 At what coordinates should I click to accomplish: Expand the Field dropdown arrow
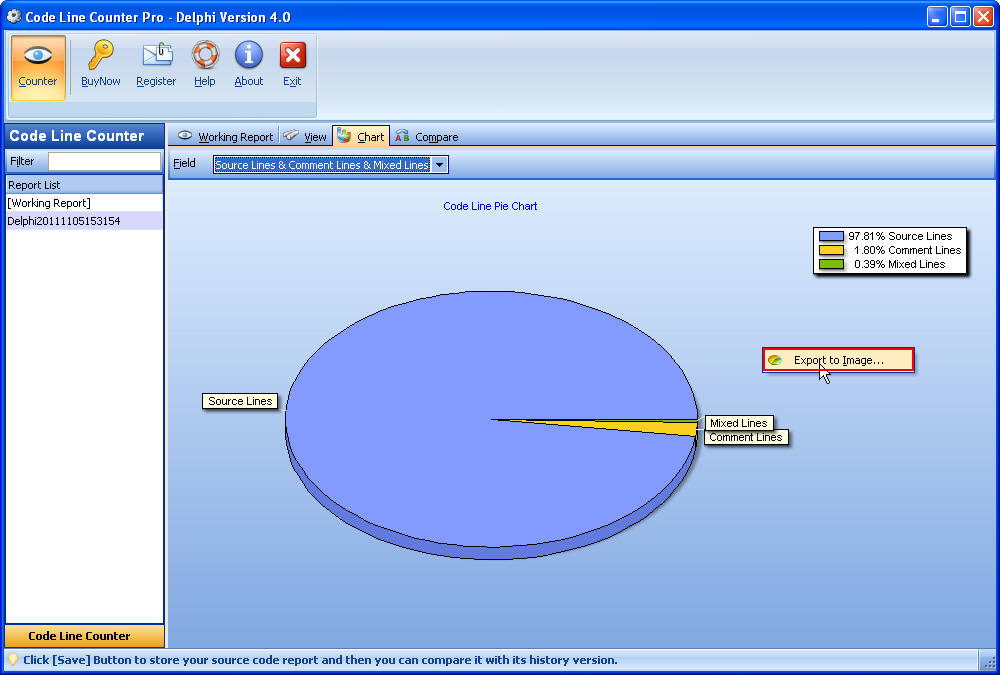440,165
